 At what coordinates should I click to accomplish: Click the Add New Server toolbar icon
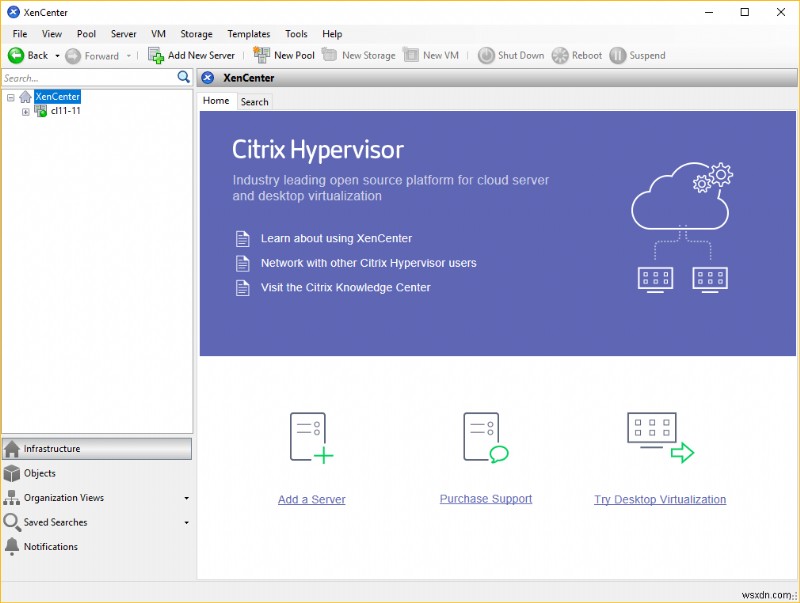point(157,55)
